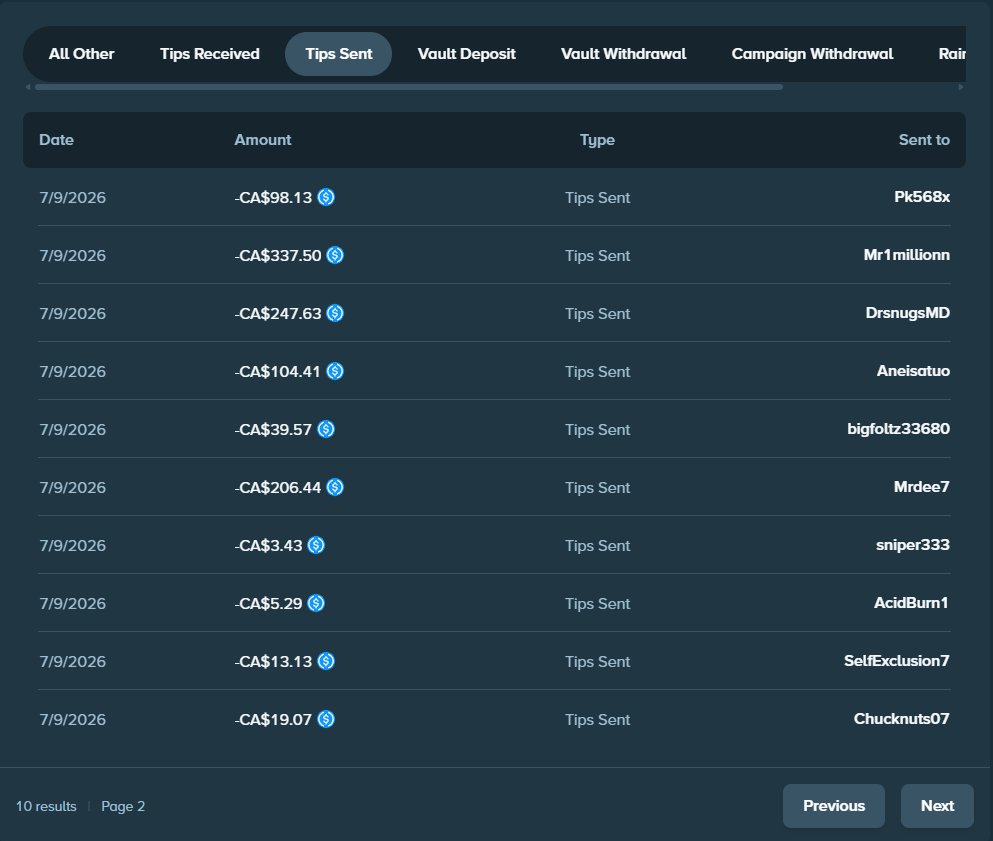Click the date in the Chucknuts07 row
The image size is (993, 841).
[x=72, y=719]
